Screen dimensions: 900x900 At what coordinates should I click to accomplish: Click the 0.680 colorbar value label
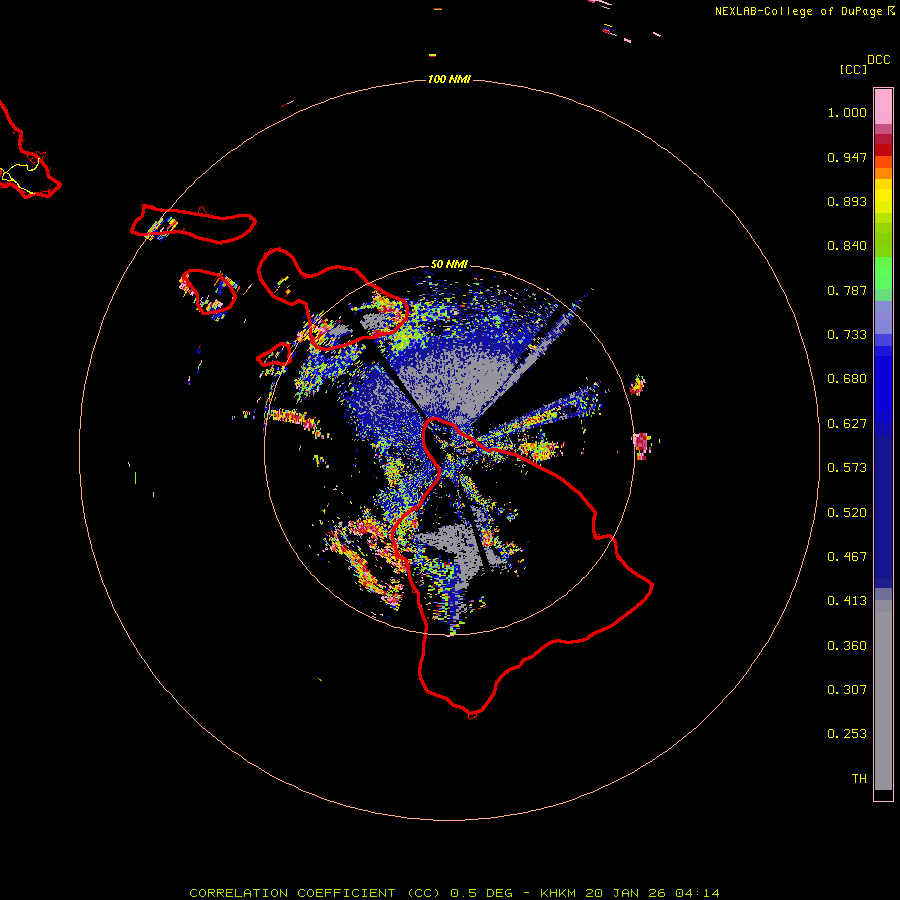point(847,379)
